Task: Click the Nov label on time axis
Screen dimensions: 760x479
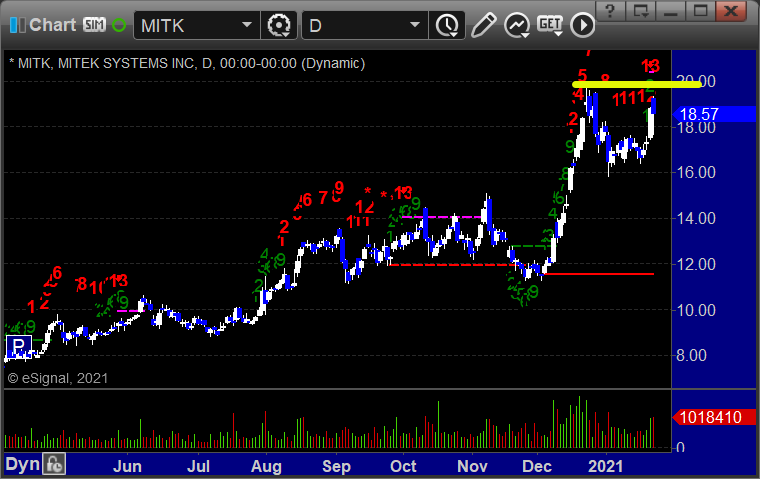Action: [472, 466]
